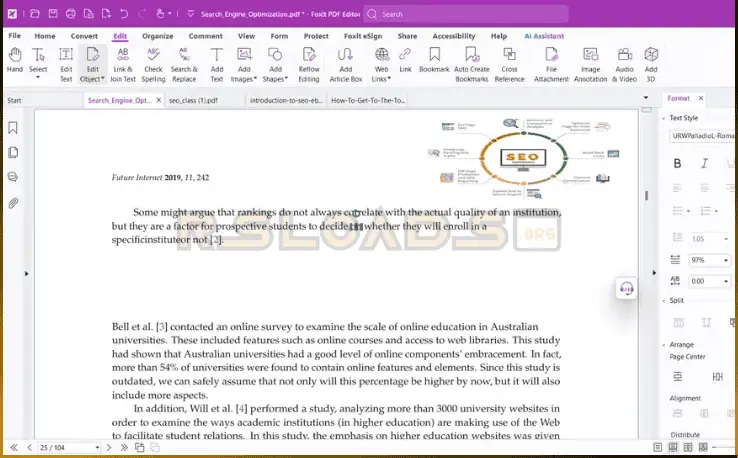
Task: Open the character spacing 0.00 dropdown
Action: coord(725,281)
